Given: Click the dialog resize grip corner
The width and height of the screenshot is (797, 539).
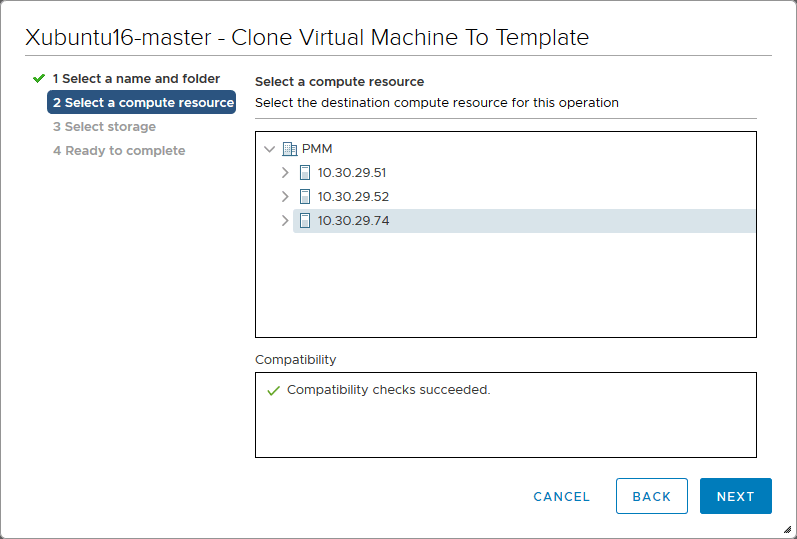Looking at the screenshot, I should tap(787, 529).
